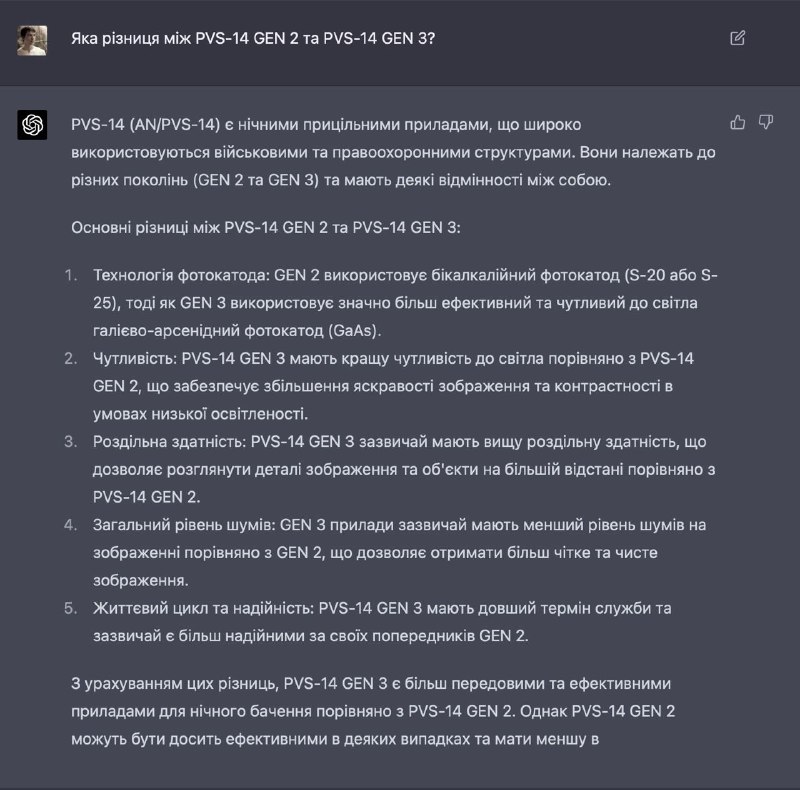Screen dimensions: 800x790
Task: Give the response a thumbs up
Action: [x=737, y=122]
